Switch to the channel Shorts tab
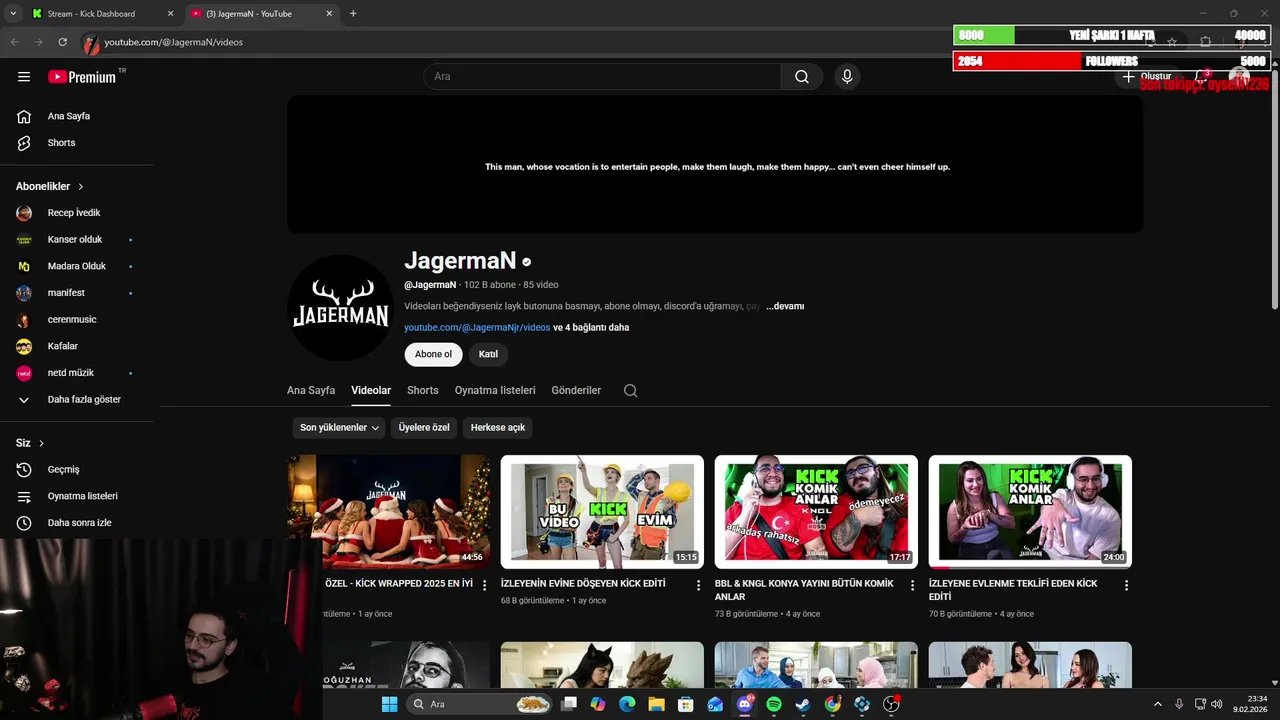 tap(423, 391)
